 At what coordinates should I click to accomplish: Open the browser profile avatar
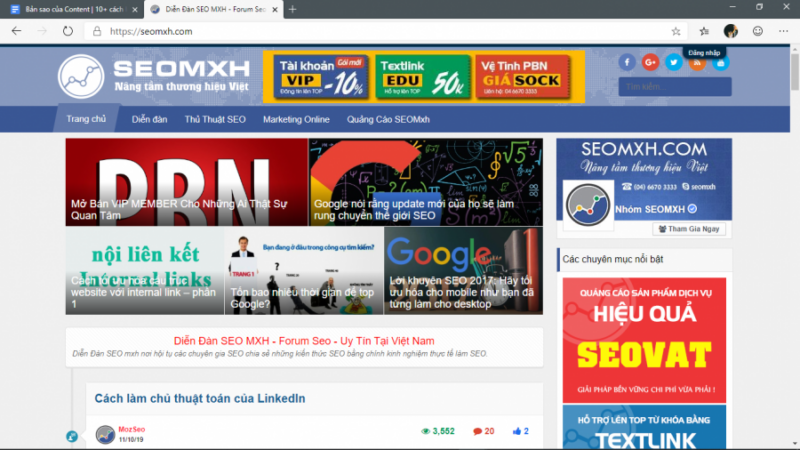pyautogui.click(x=731, y=31)
